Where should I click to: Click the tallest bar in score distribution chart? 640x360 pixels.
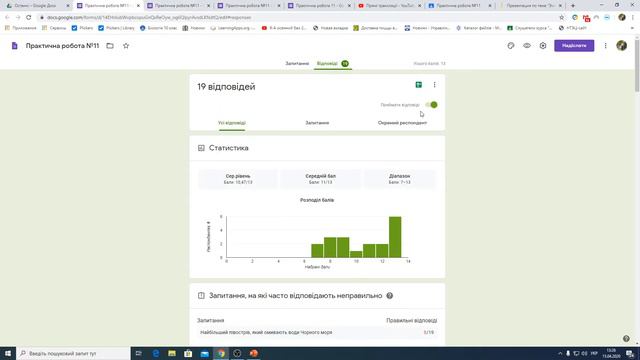click(x=395, y=237)
